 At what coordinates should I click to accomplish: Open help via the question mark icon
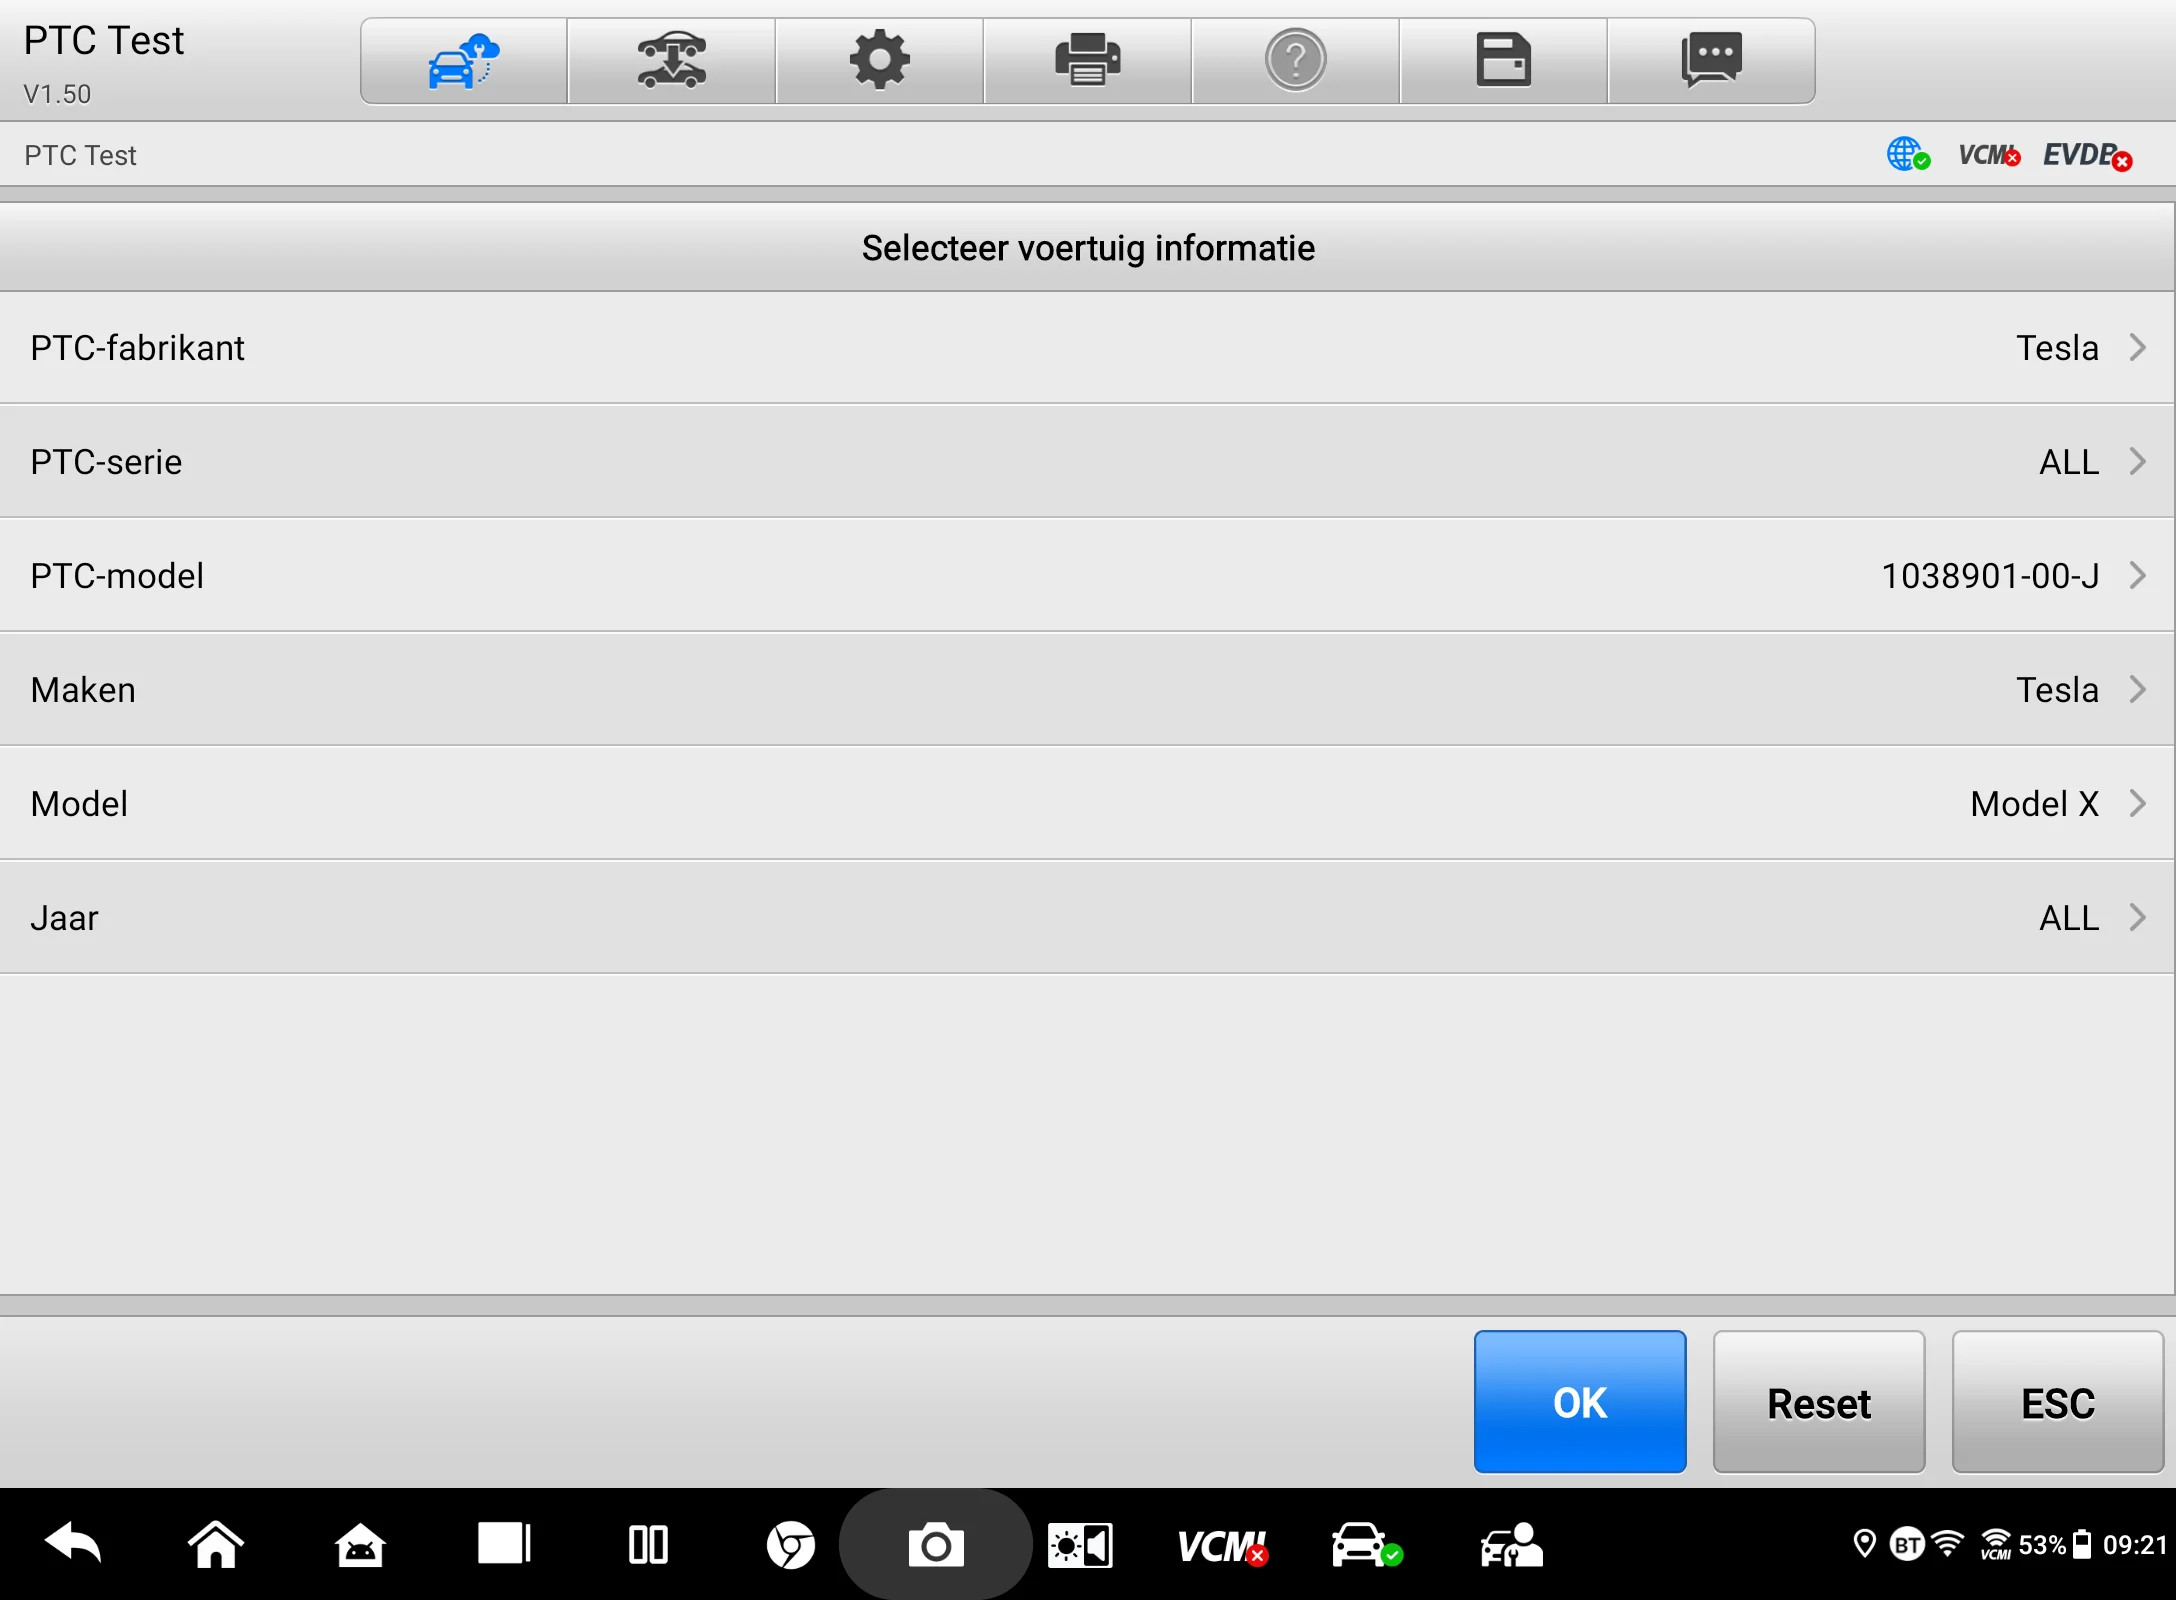1295,61
